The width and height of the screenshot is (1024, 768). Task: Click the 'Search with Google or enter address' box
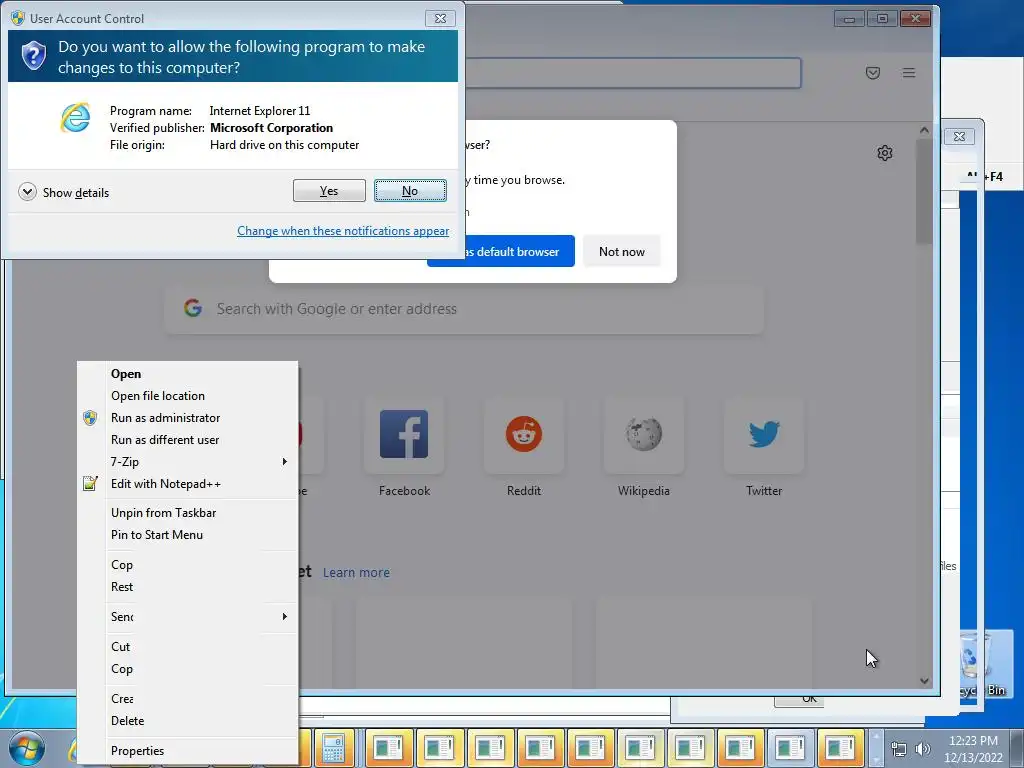464,309
